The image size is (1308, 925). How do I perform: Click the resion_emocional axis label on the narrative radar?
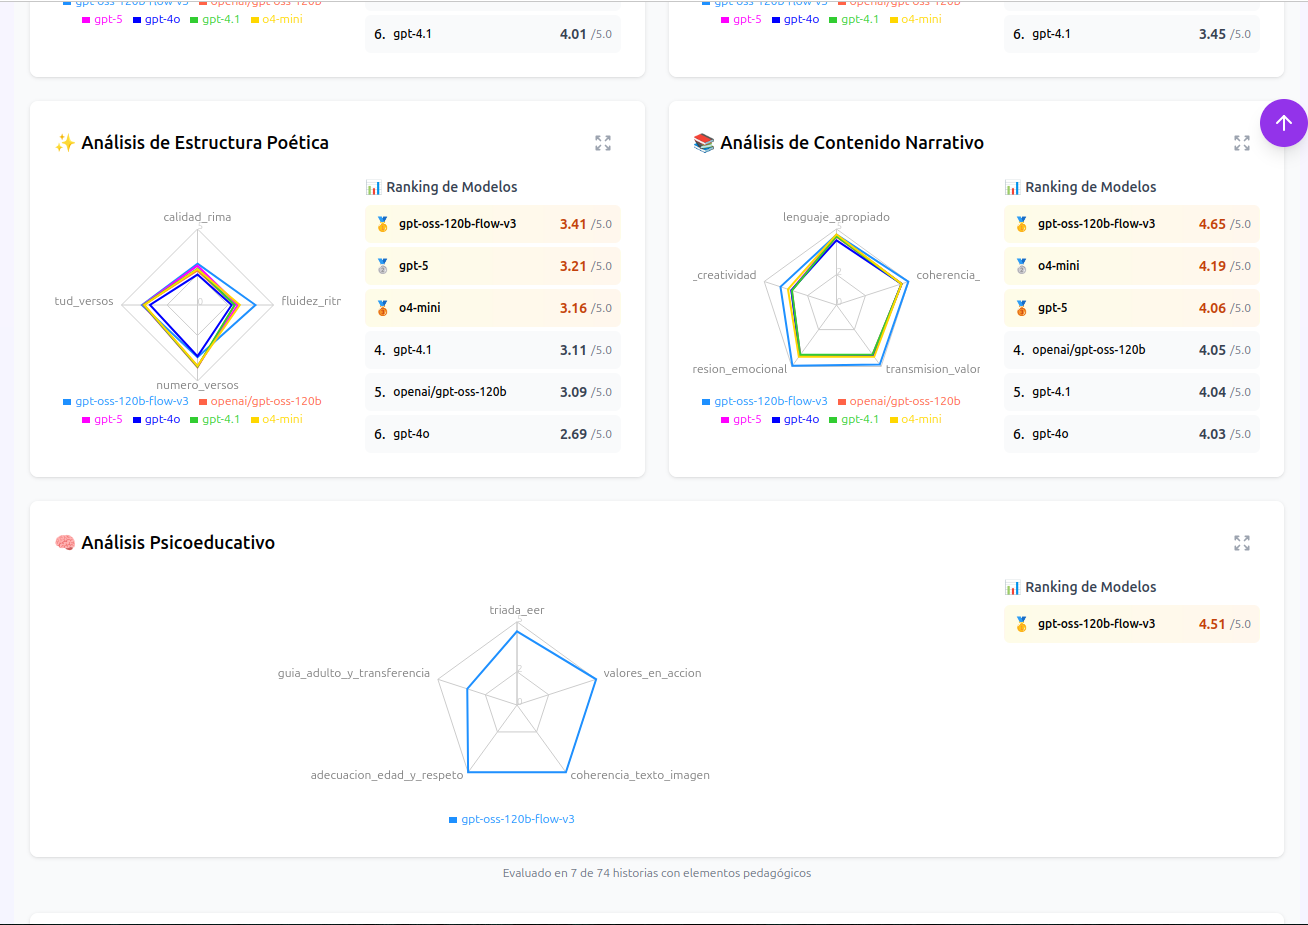point(740,369)
